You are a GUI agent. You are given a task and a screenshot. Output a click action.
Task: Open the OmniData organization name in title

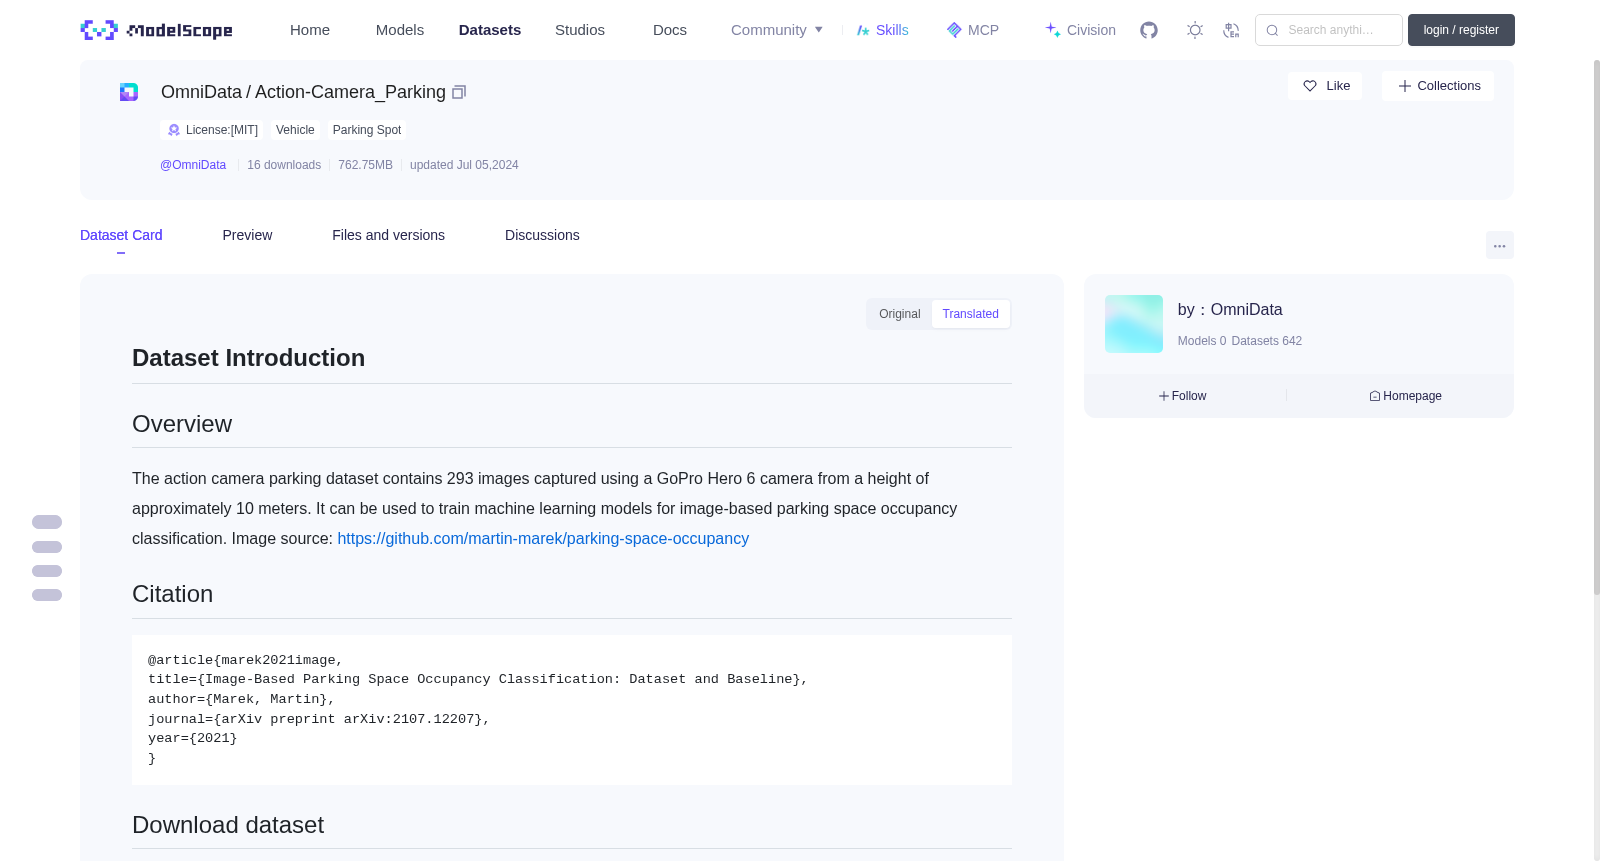click(x=201, y=92)
